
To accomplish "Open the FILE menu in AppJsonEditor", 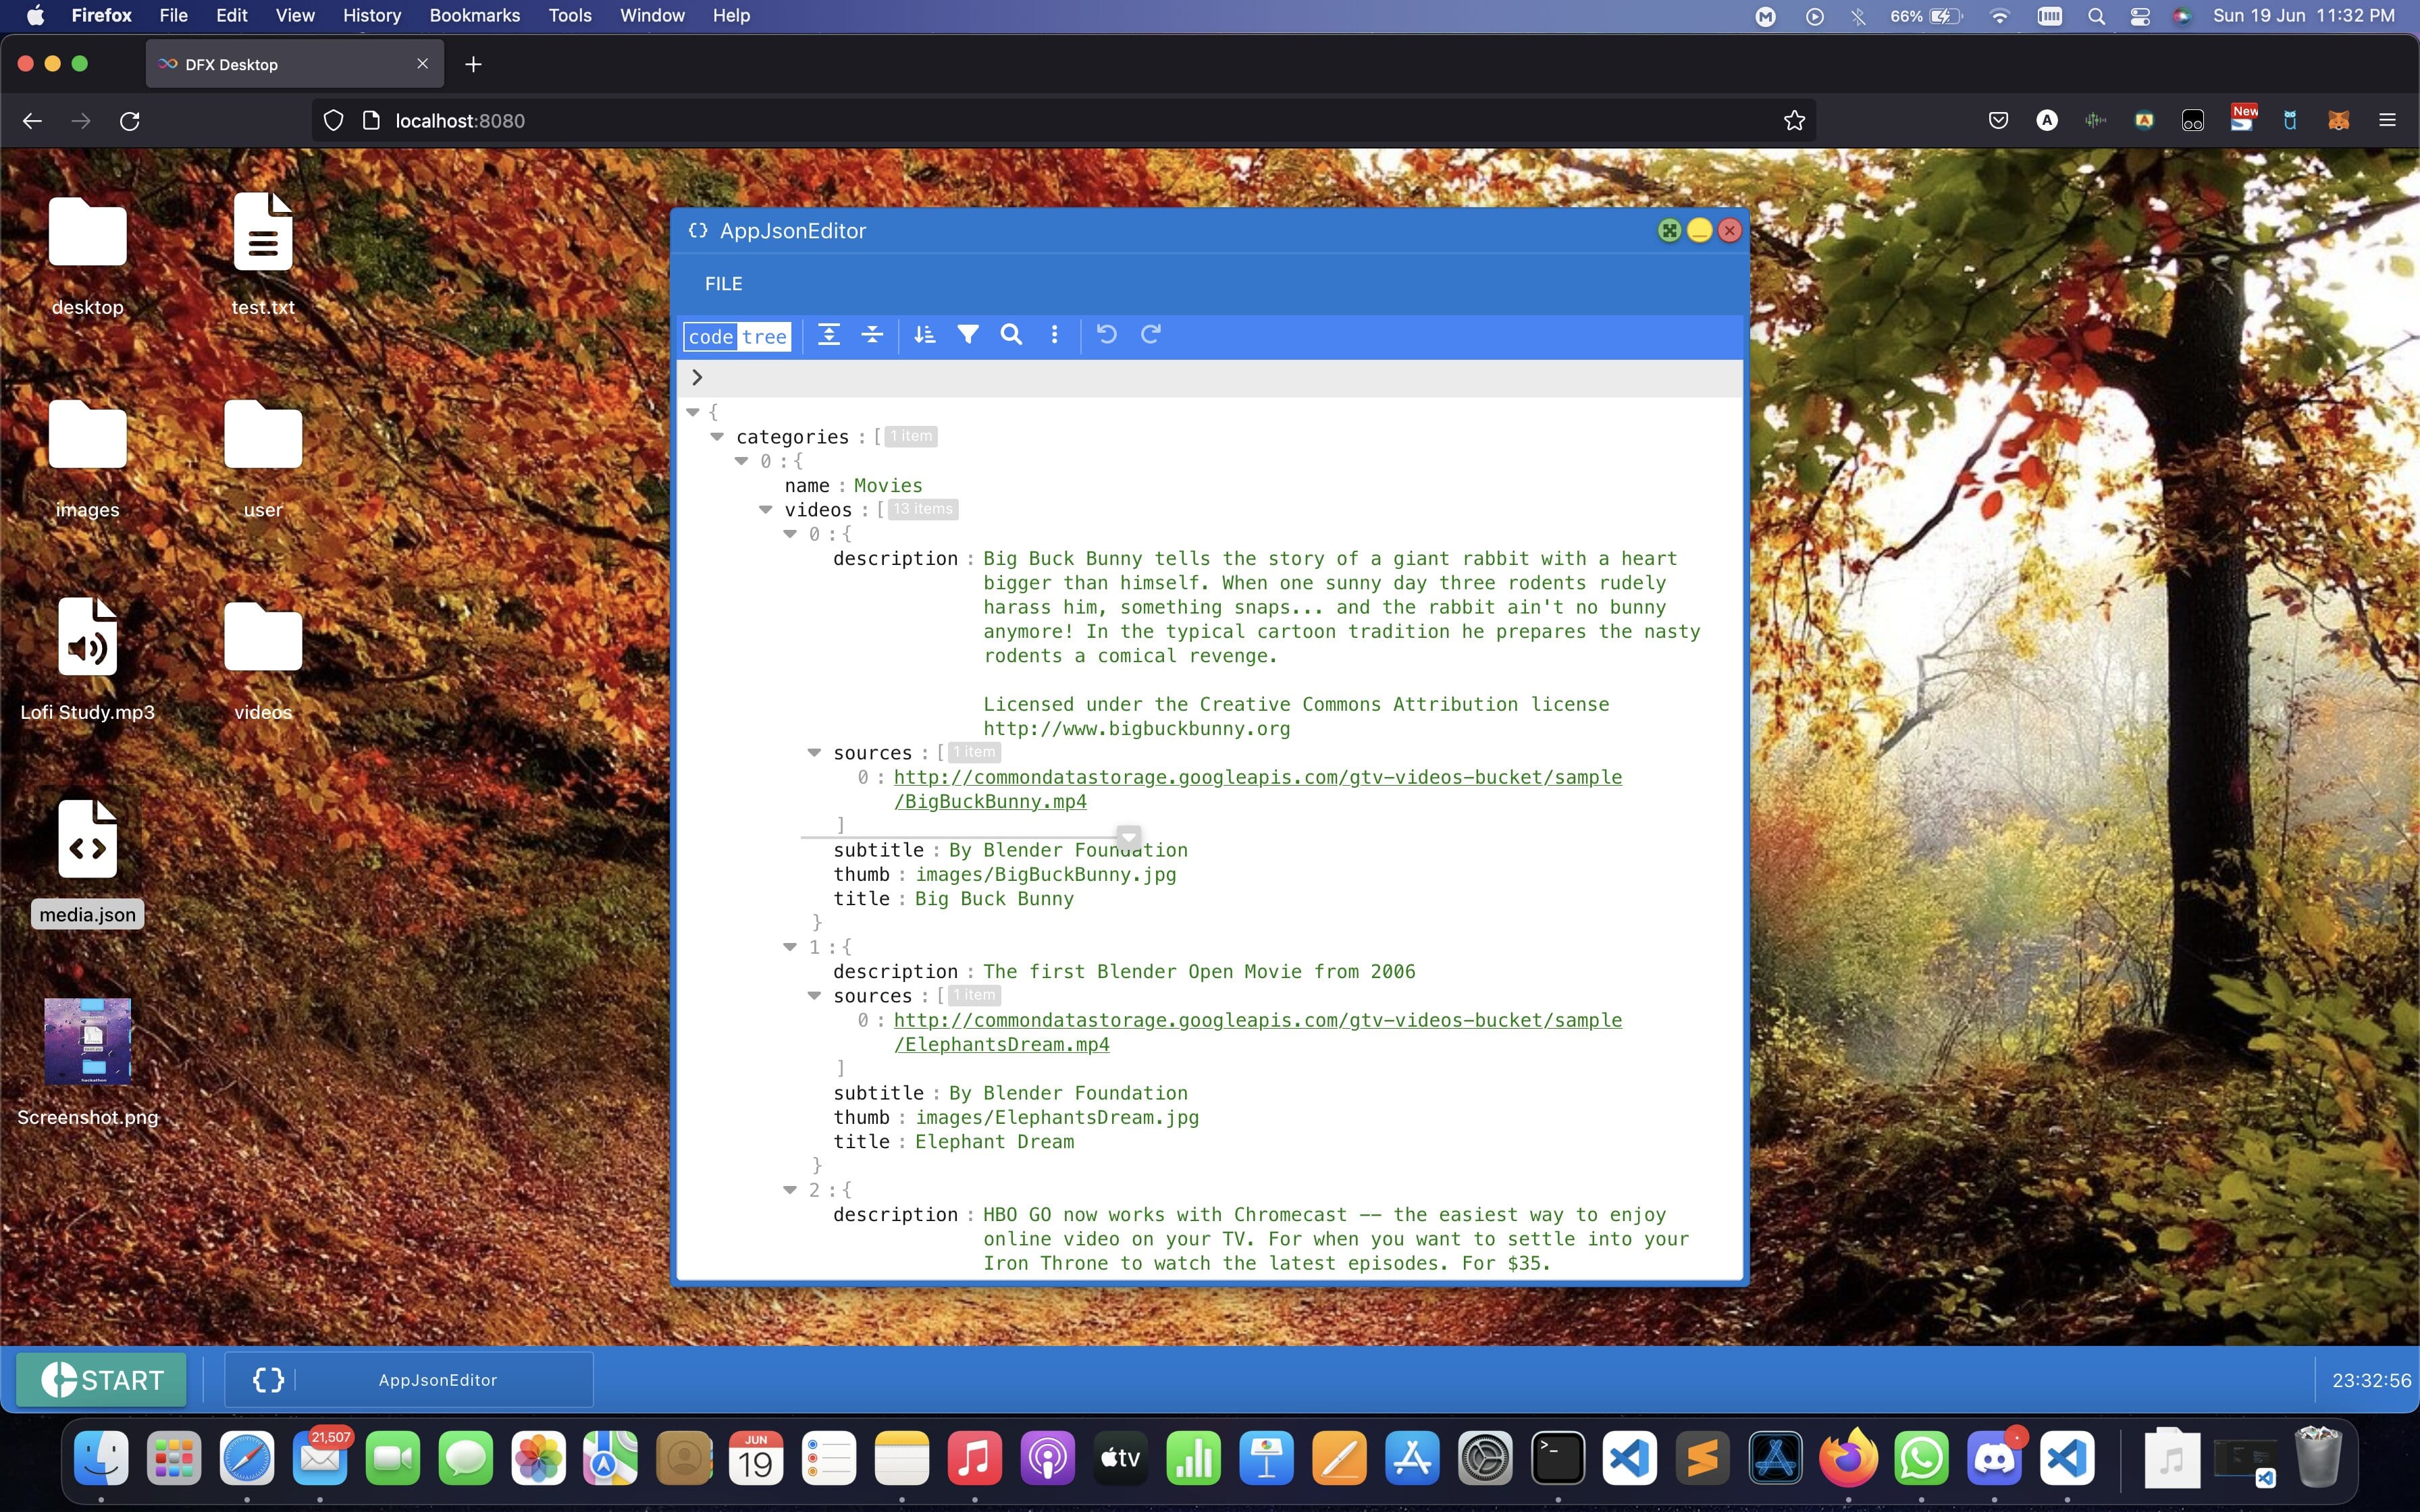I will (x=723, y=284).
